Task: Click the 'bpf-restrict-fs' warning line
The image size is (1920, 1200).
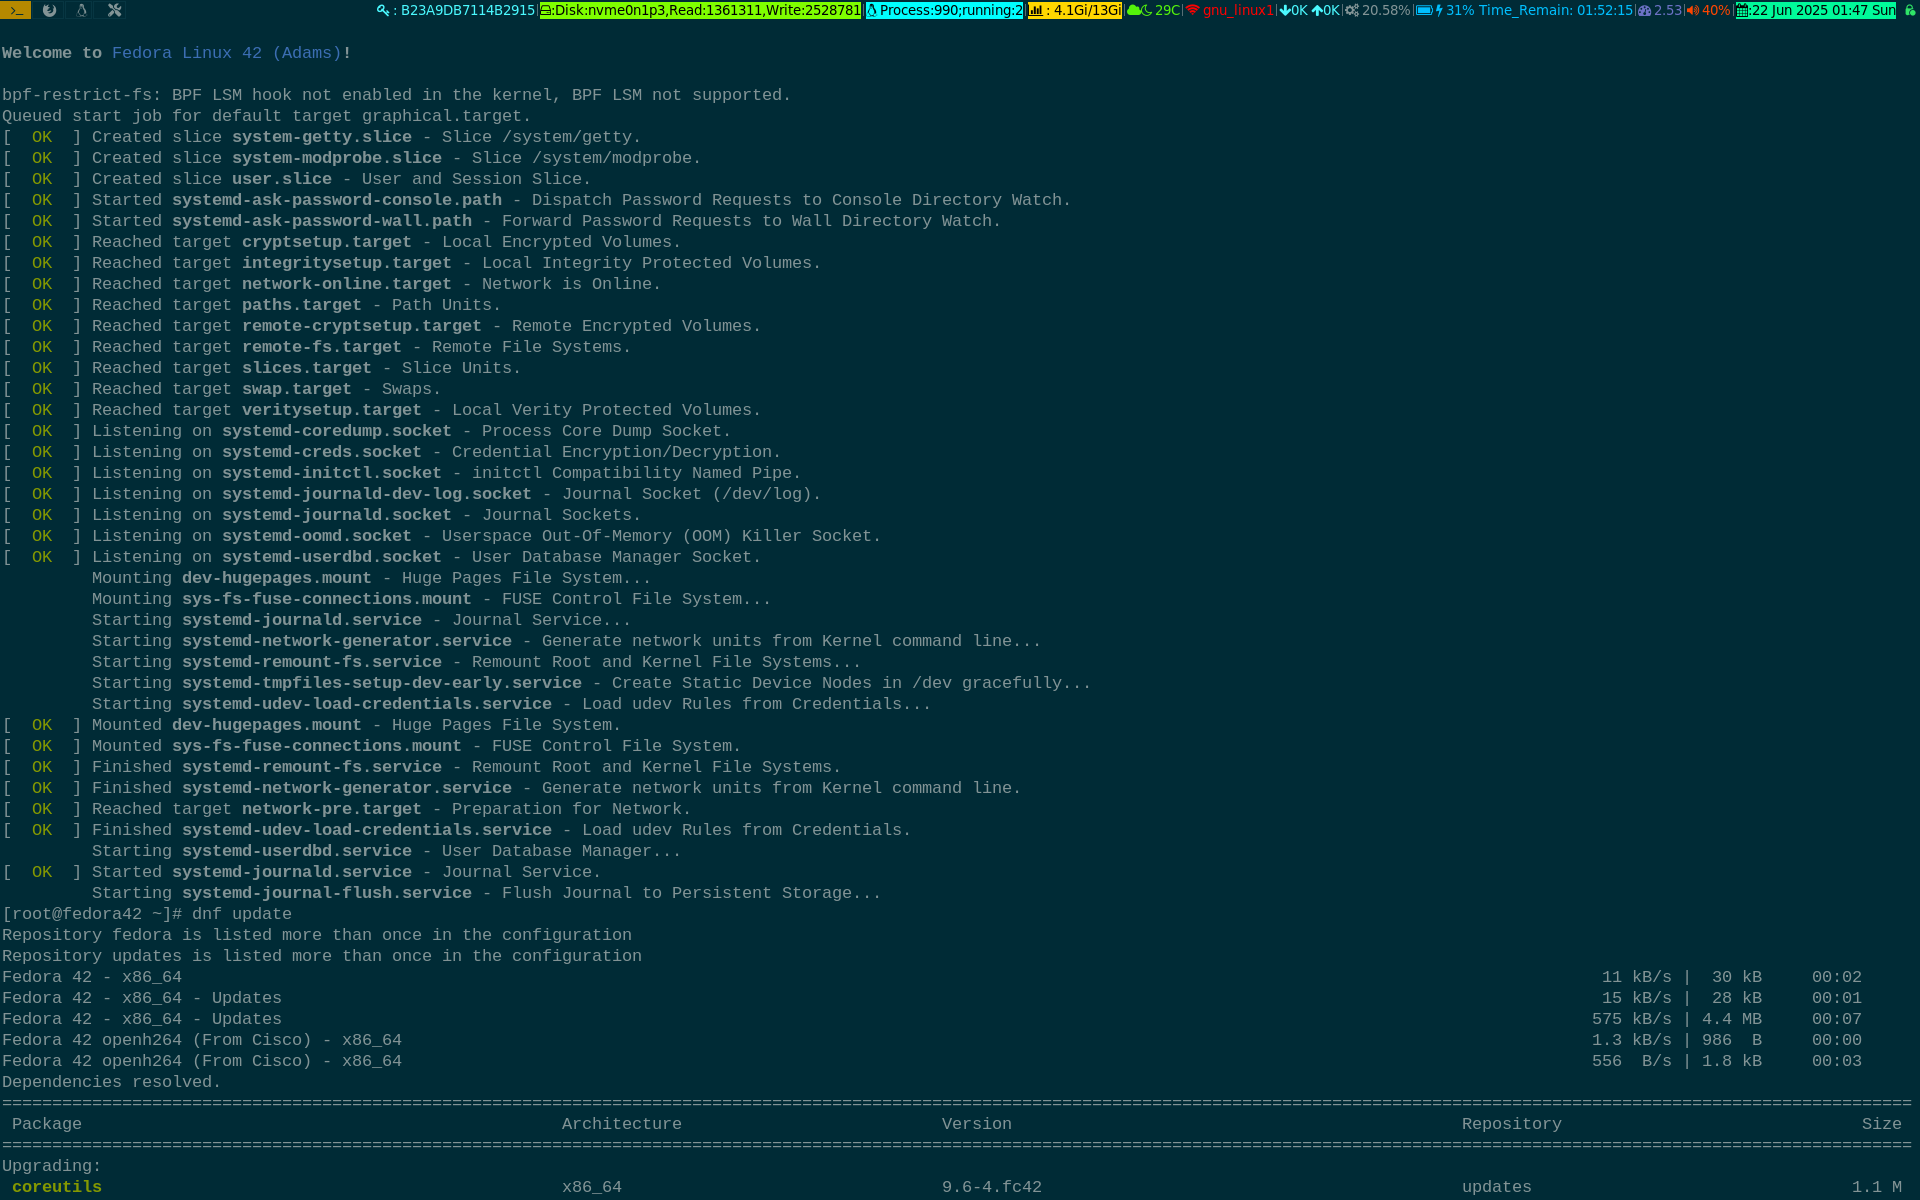Action: pos(396,95)
